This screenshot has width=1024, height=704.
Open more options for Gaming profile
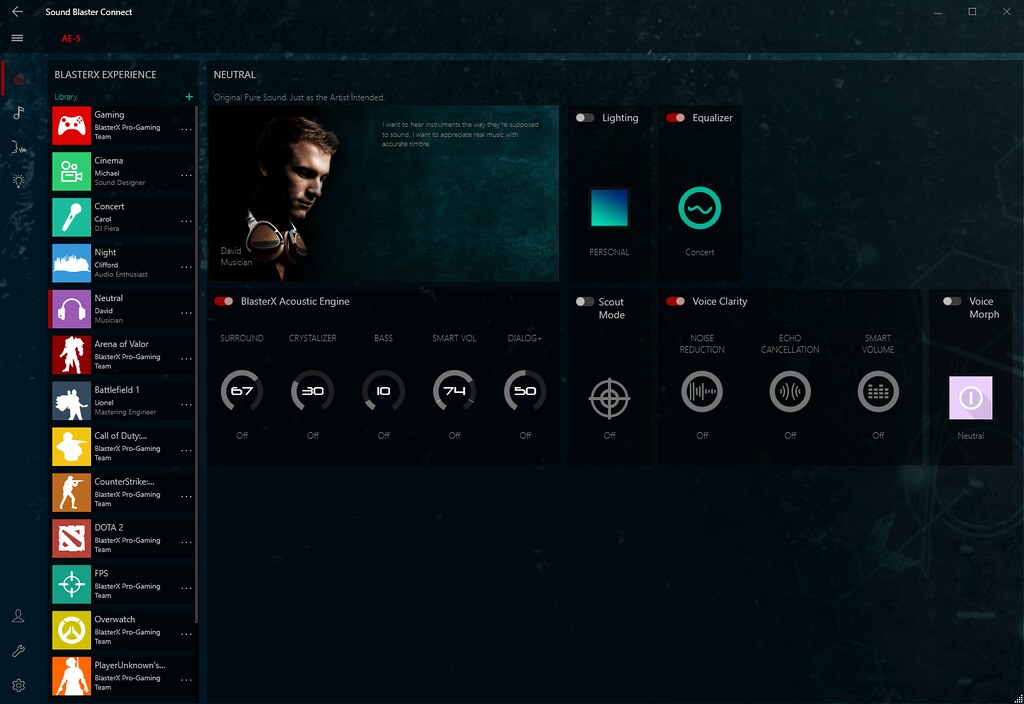[187, 129]
